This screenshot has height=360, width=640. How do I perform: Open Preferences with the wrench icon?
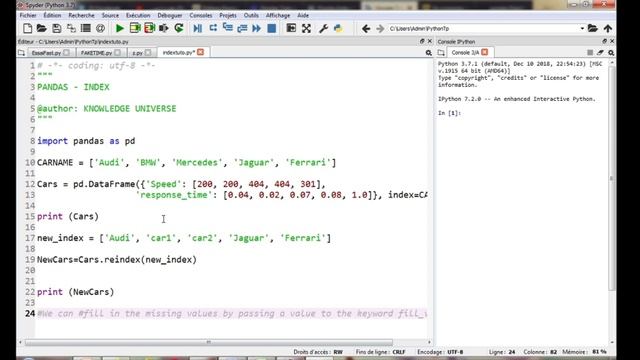[323, 29]
